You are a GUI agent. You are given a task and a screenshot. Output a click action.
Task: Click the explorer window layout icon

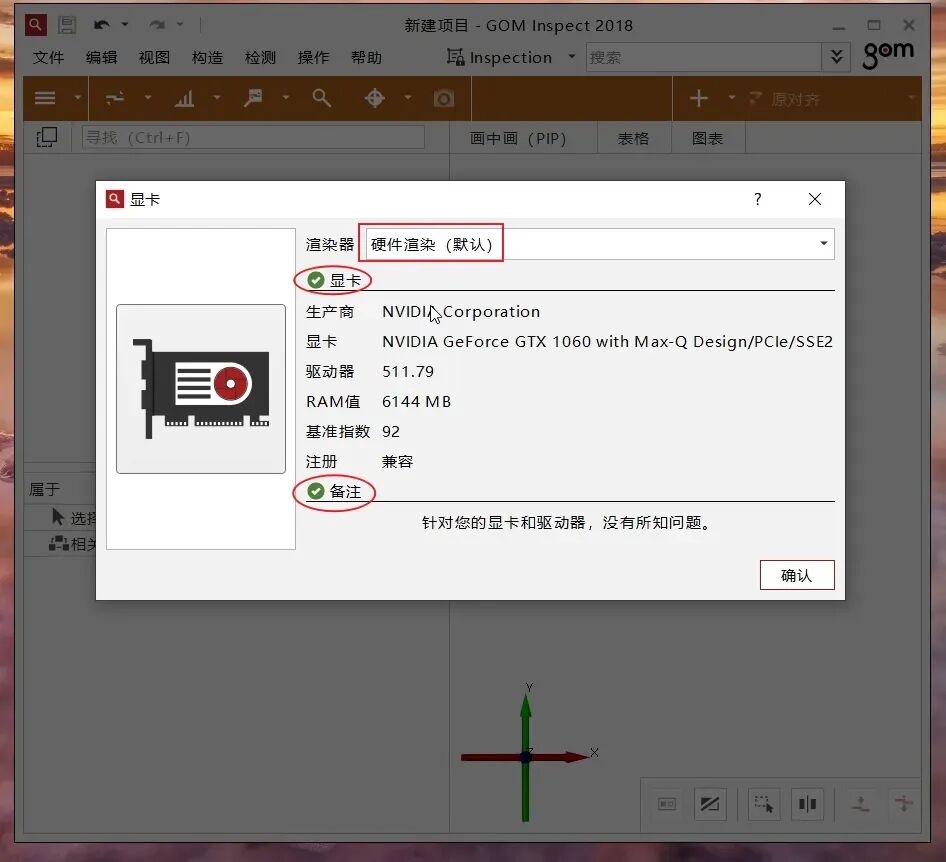coord(46,138)
